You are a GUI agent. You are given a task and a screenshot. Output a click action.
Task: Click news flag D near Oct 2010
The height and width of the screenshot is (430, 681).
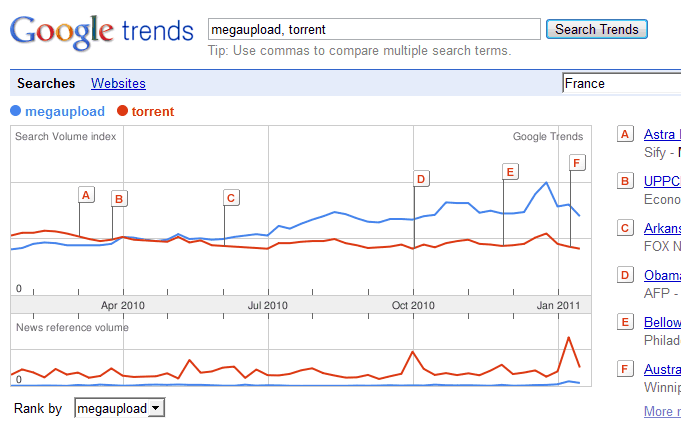(421, 179)
